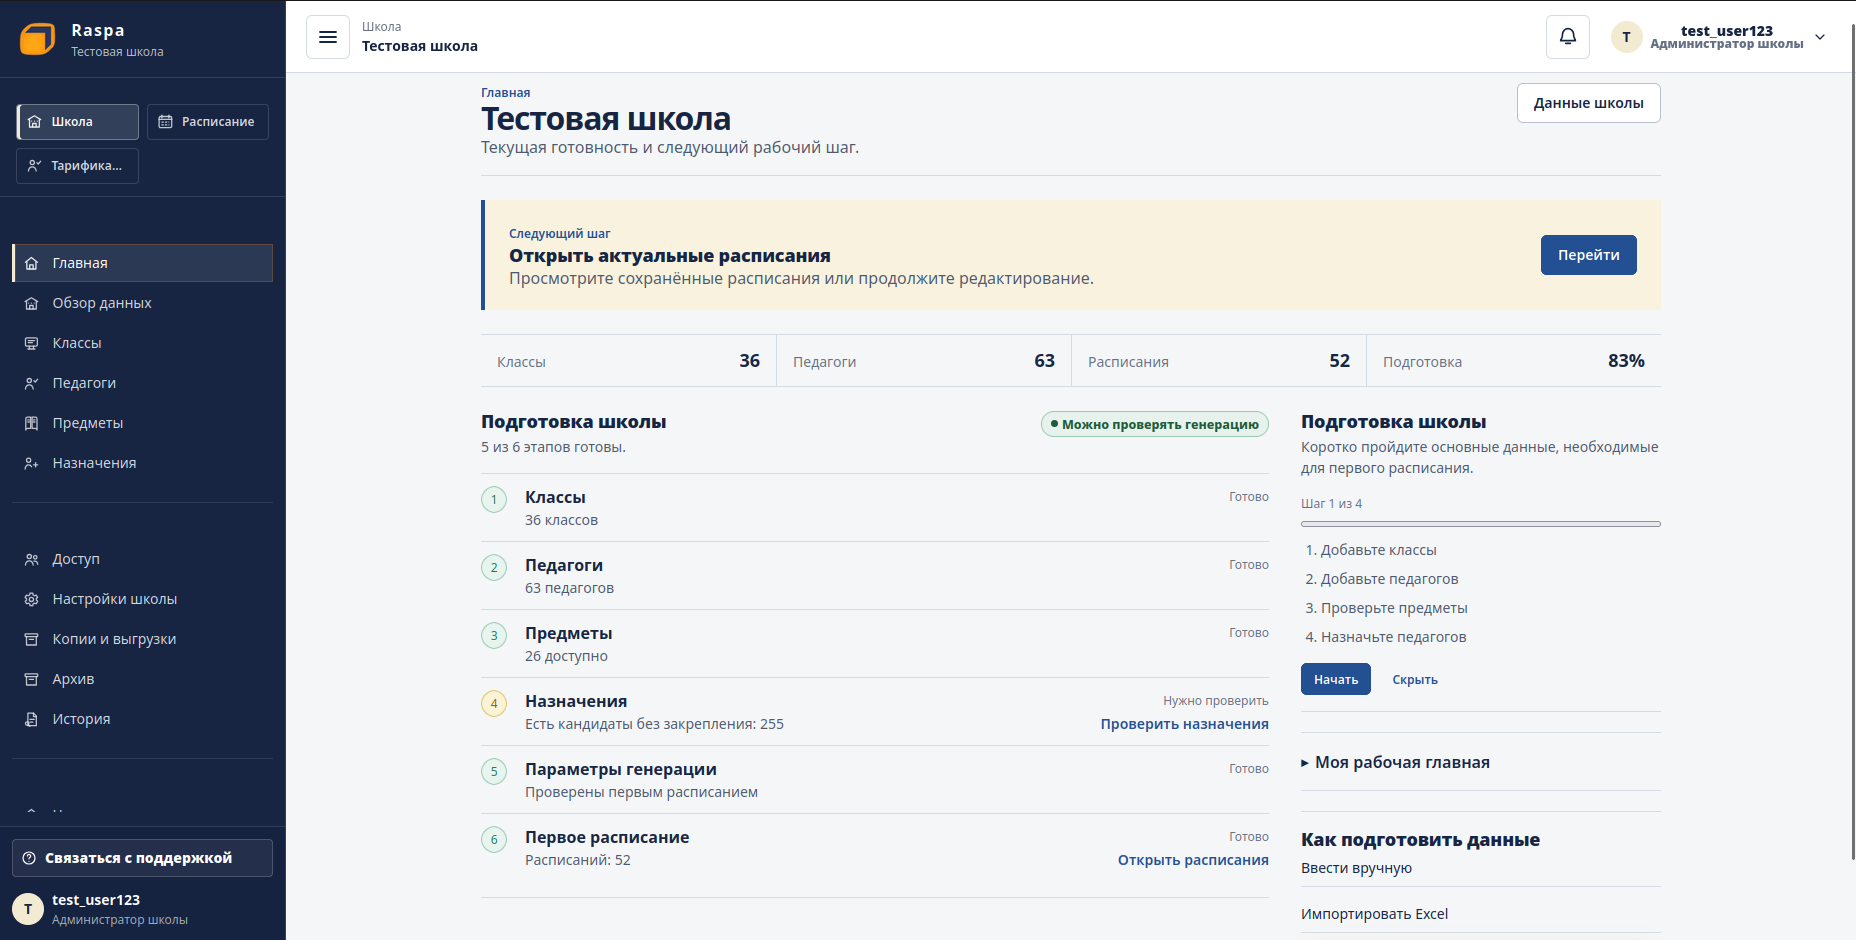Open the Открыть расписания link
The height and width of the screenshot is (940, 1856).
pos(1193,860)
